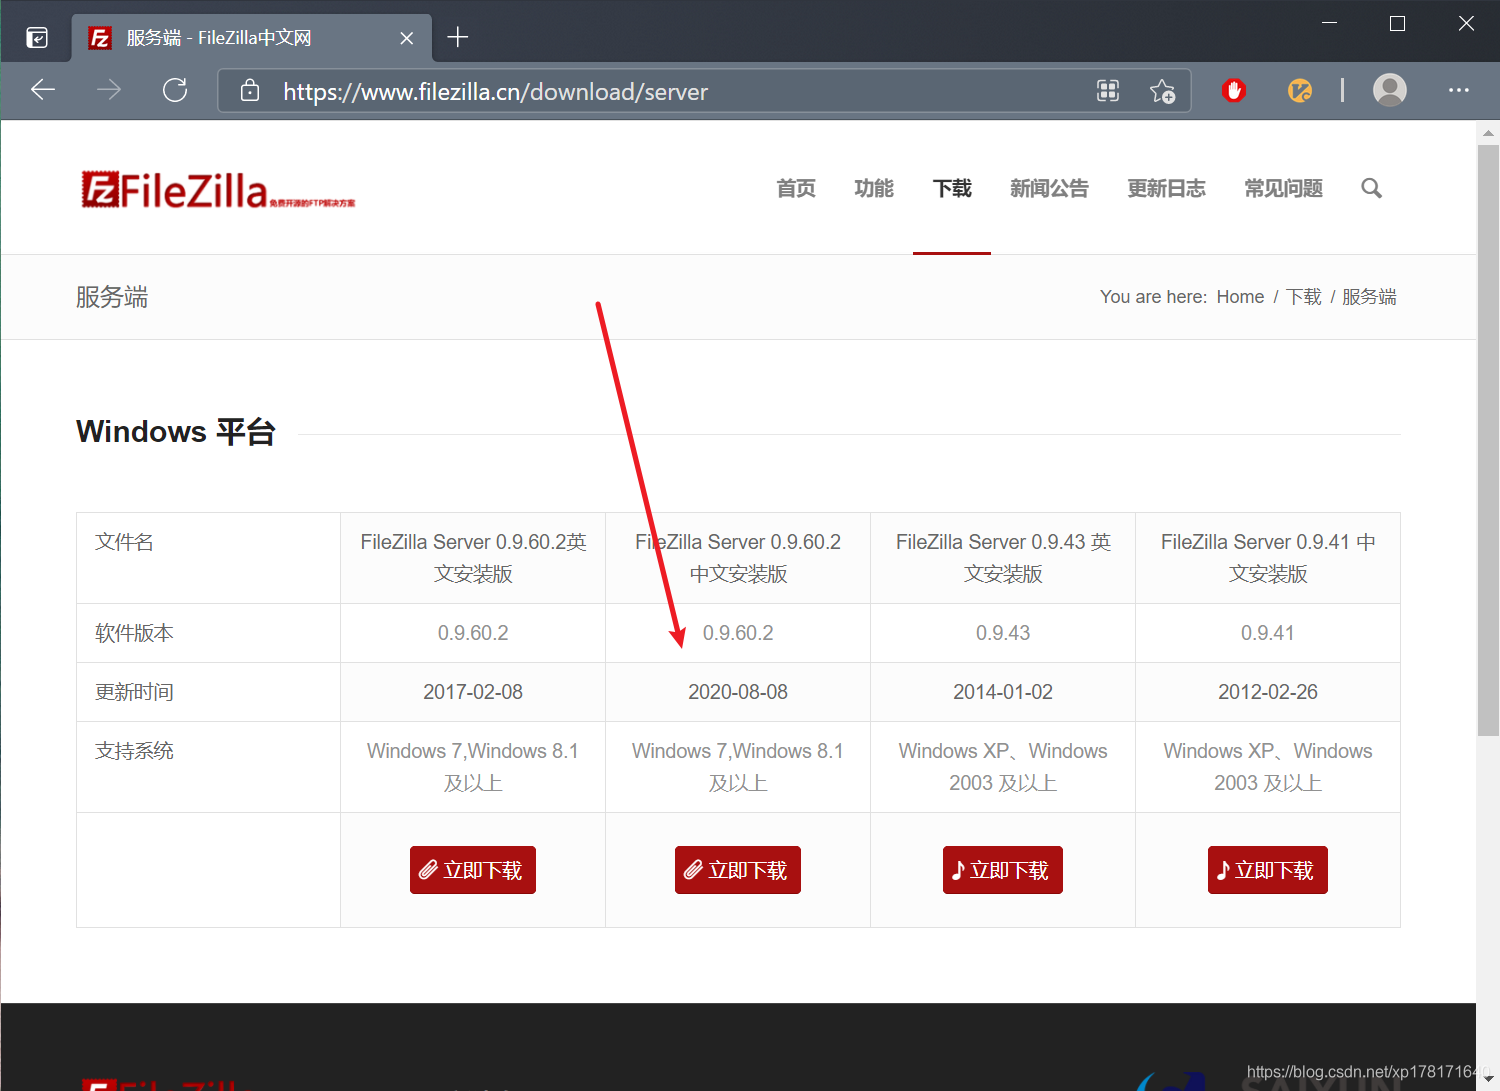
Task: Reload the page with the refresh icon
Action: tap(175, 90)
